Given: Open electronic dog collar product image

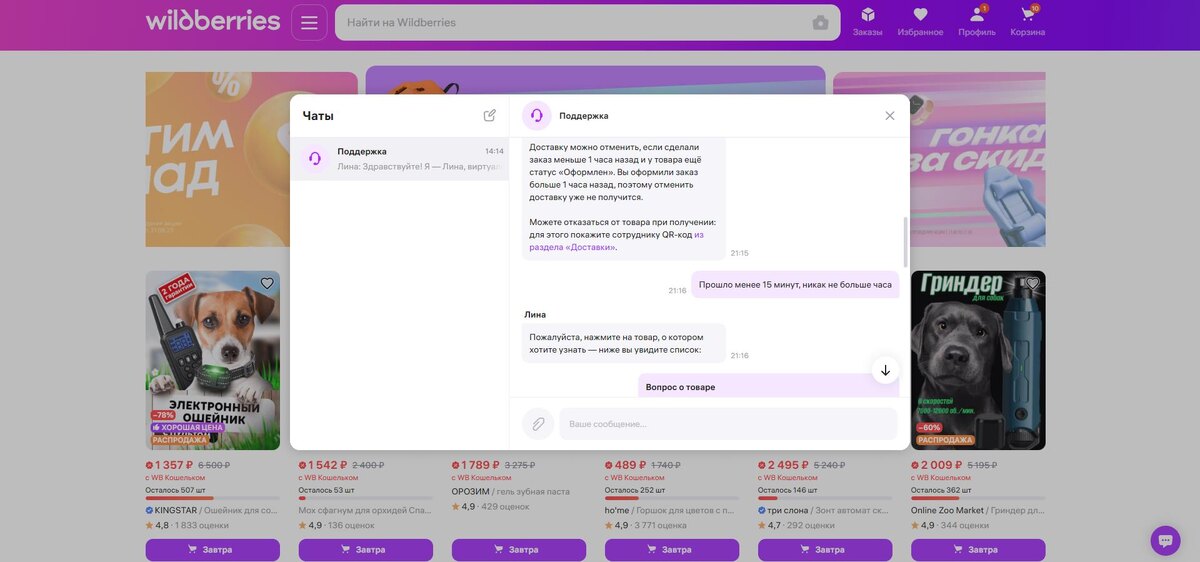Looking at the screenshot, I should tap(213, 360).
